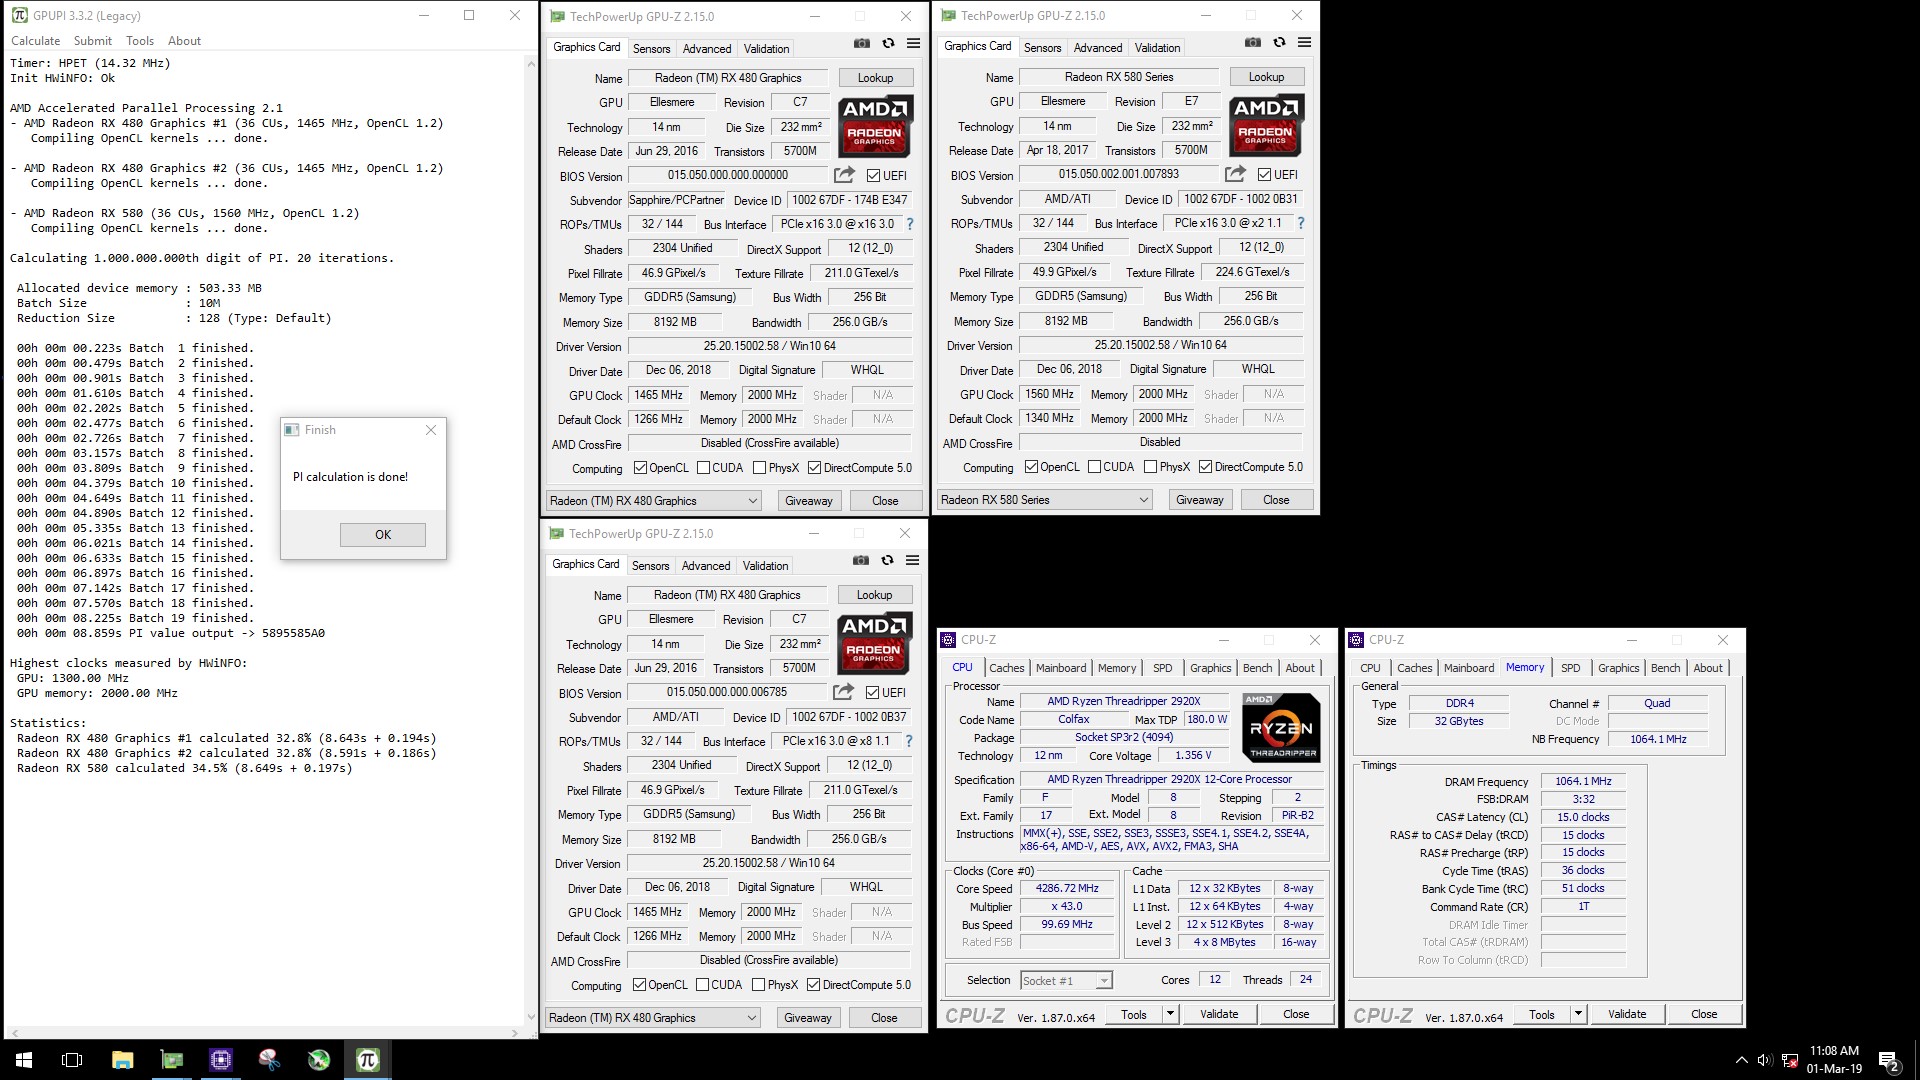Open Calculate menu in GPUPI
The width and height of the screenshot is (1920, 1080).
pos(35,41)
